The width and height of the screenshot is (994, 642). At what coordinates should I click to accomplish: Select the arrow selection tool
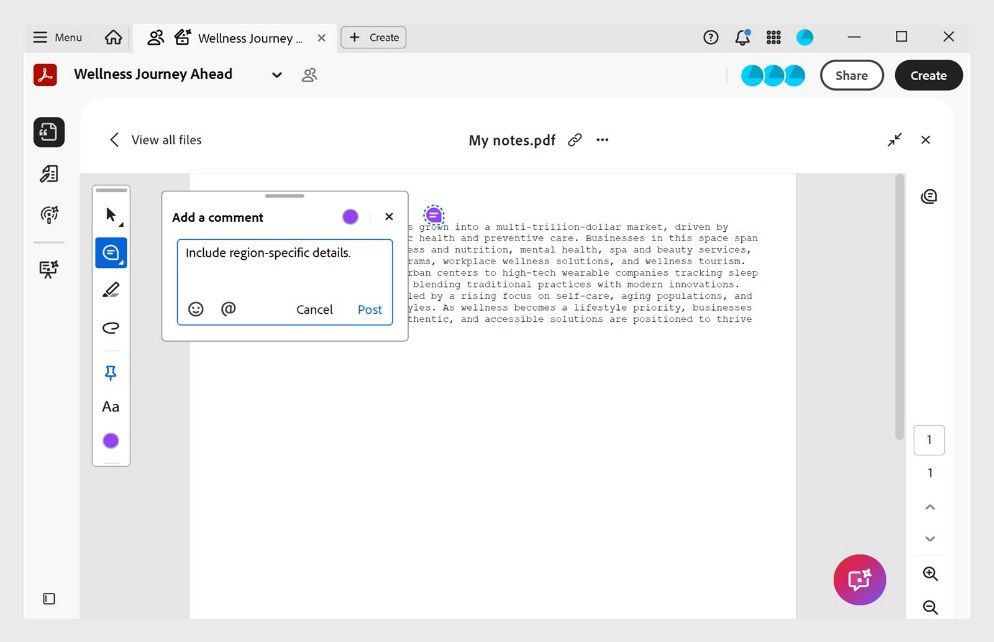pyautogui.click(x=110, y=213)
